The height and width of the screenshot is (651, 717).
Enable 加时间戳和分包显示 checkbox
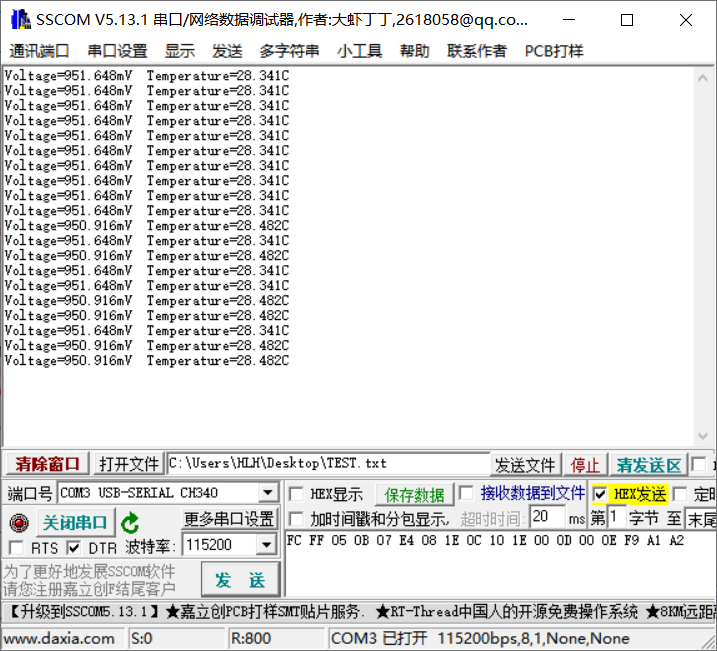tap(296, 519)
